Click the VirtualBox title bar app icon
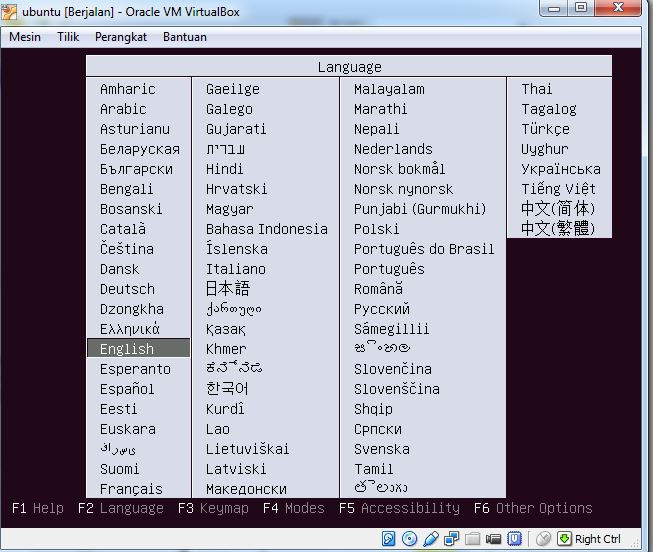Image resolution: width=653 pixels, height=552 pixels. [9, 11]
